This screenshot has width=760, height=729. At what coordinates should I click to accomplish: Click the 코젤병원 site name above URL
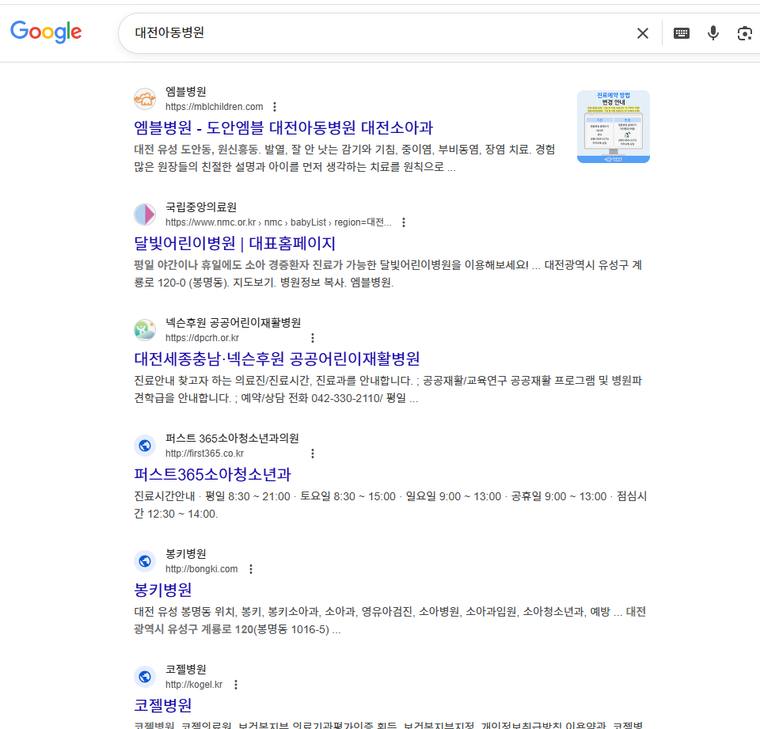click(186, 670)
